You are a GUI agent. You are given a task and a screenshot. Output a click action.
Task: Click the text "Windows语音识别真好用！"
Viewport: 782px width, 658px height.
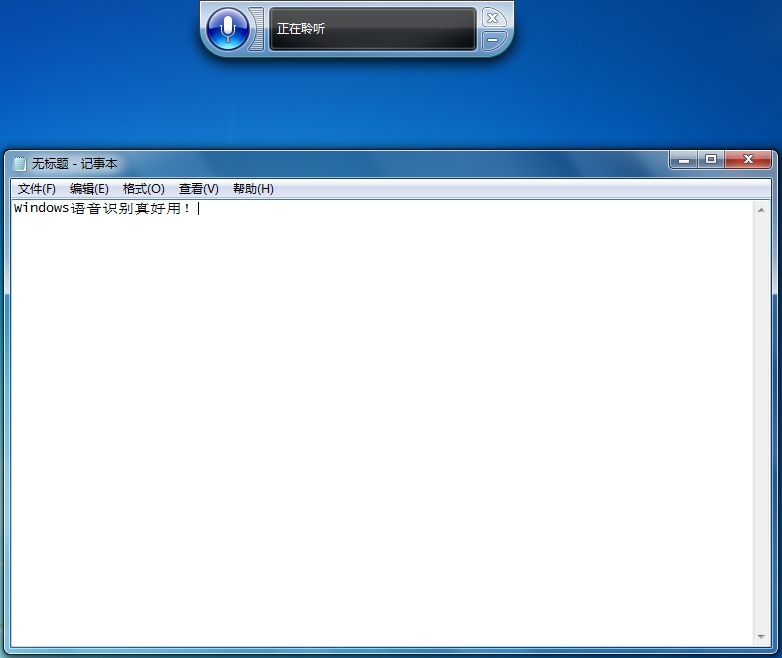click(x=102, y=208)
